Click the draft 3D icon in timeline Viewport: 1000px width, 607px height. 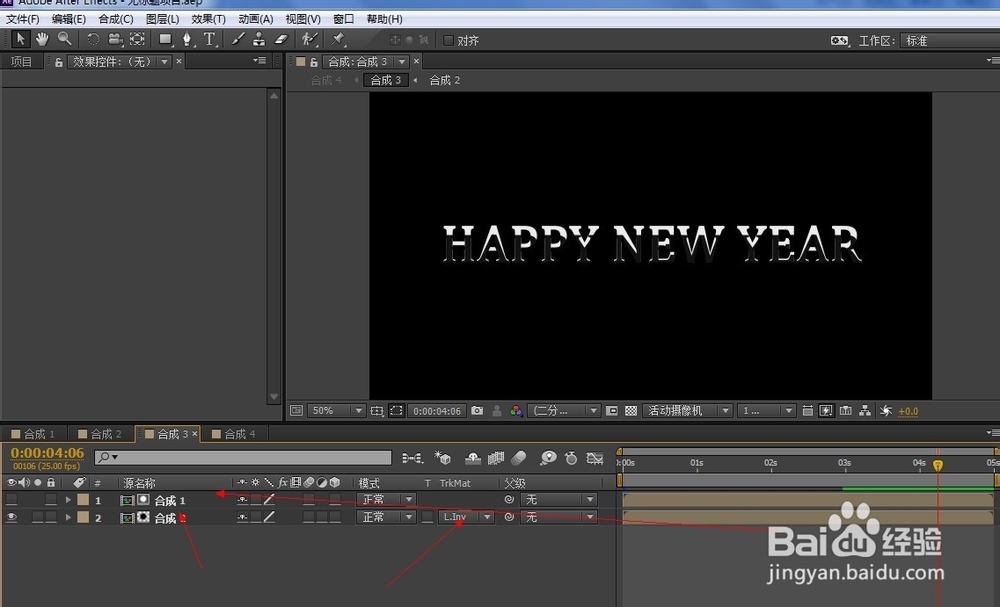[442, 458]
